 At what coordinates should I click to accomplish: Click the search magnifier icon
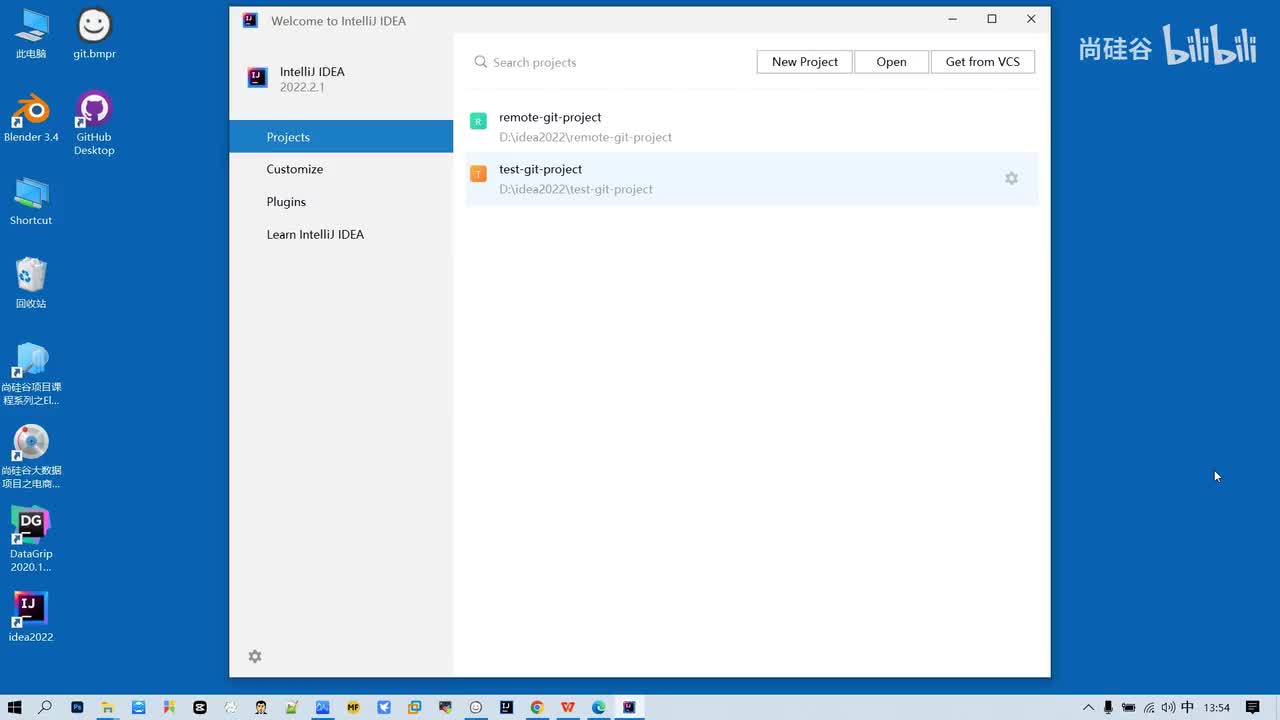(481, 62)
